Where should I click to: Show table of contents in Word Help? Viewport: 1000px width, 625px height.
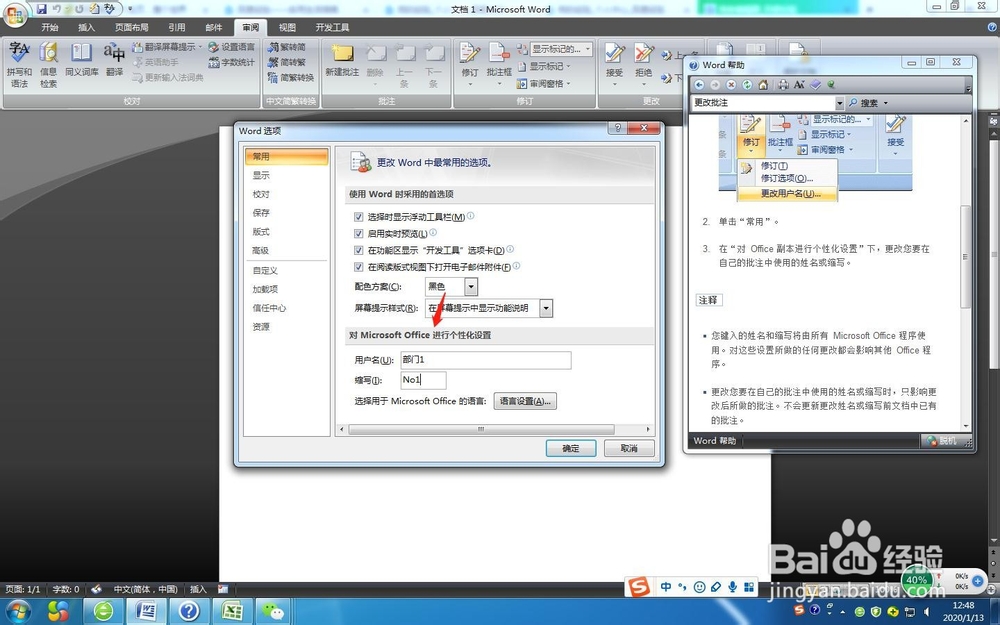click(816, 85)
